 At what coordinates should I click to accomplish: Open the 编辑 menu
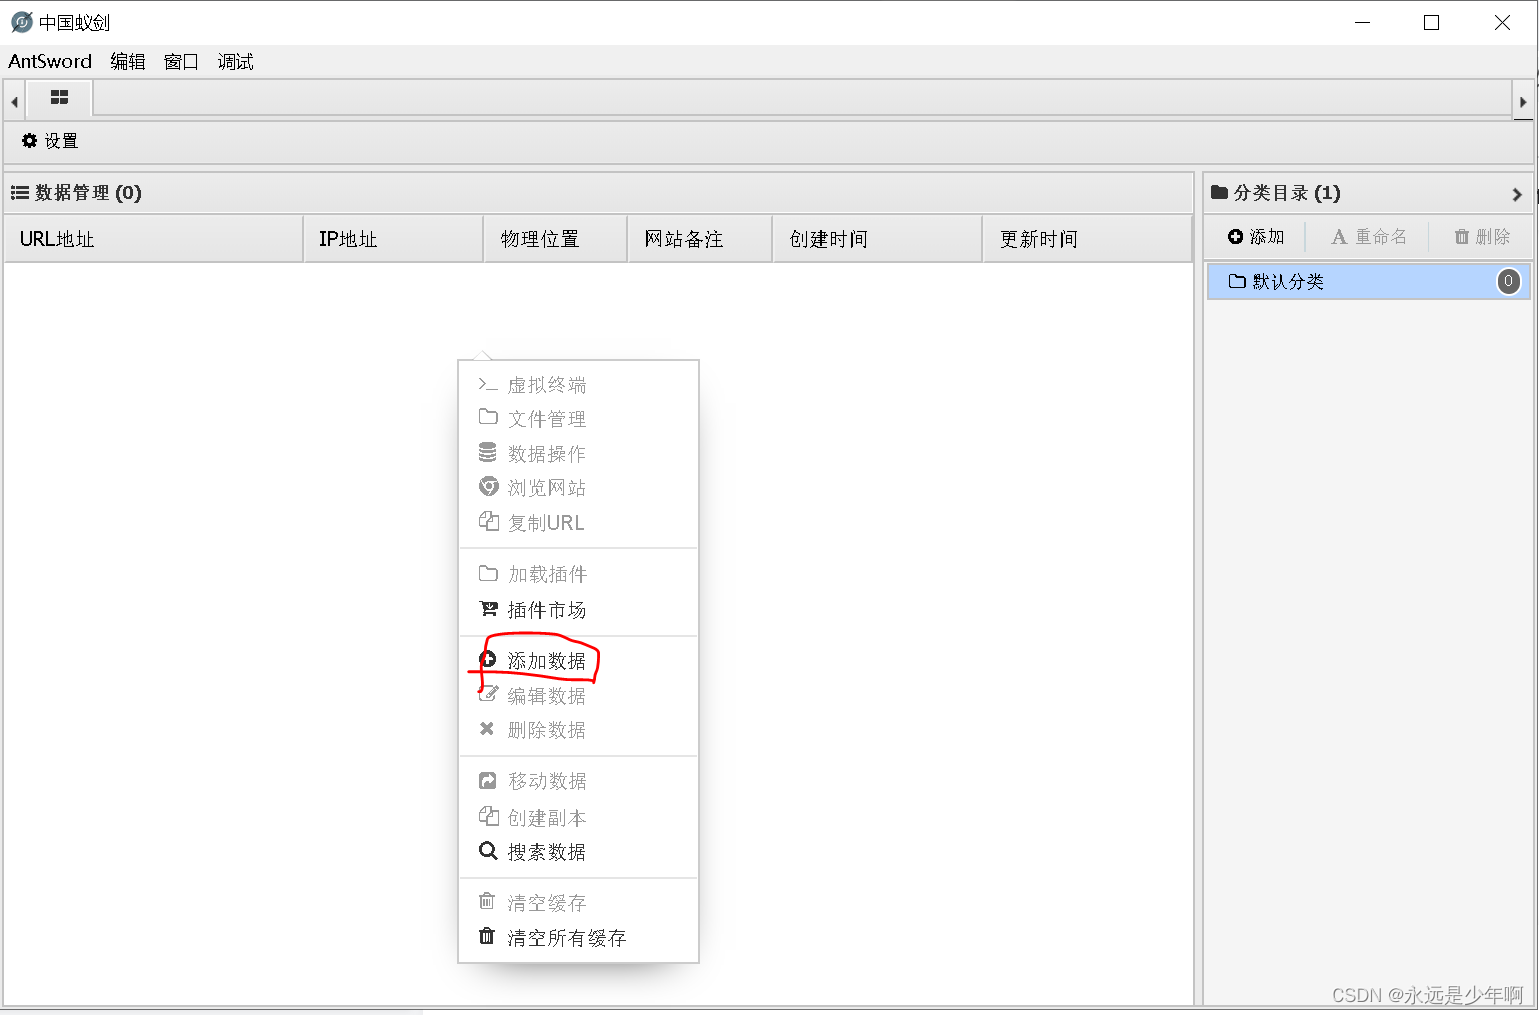[128, 61]
